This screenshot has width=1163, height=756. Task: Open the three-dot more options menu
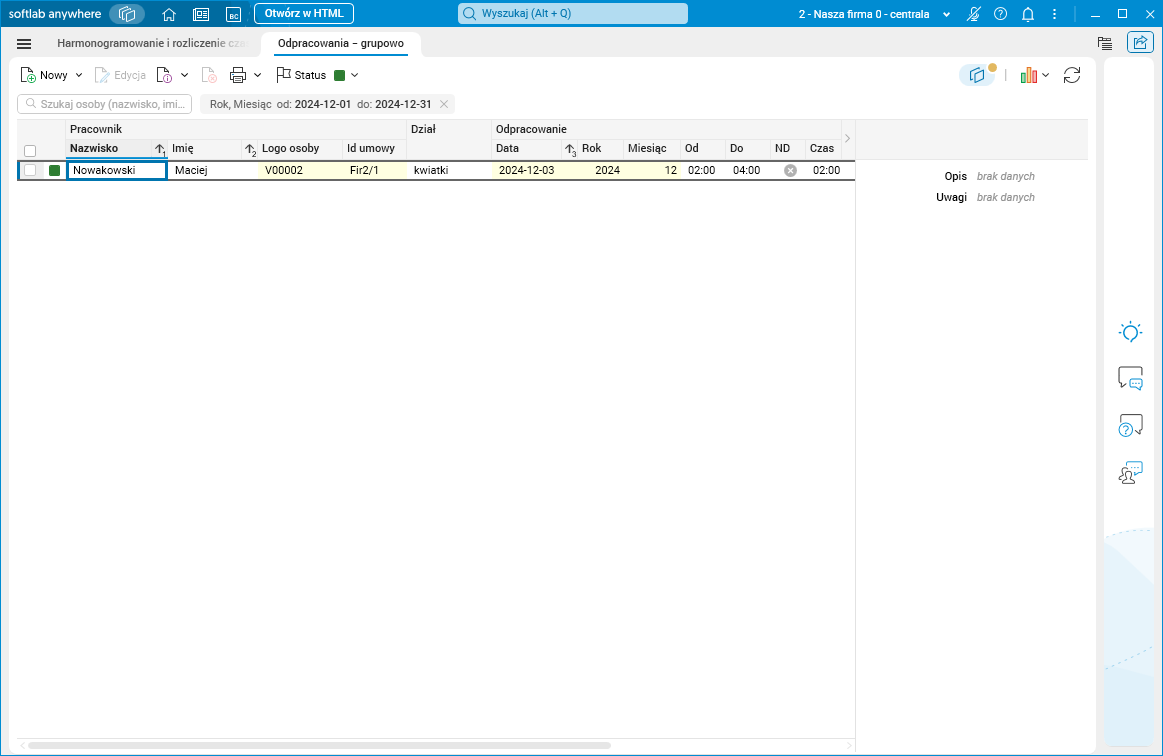point(1054,14)
